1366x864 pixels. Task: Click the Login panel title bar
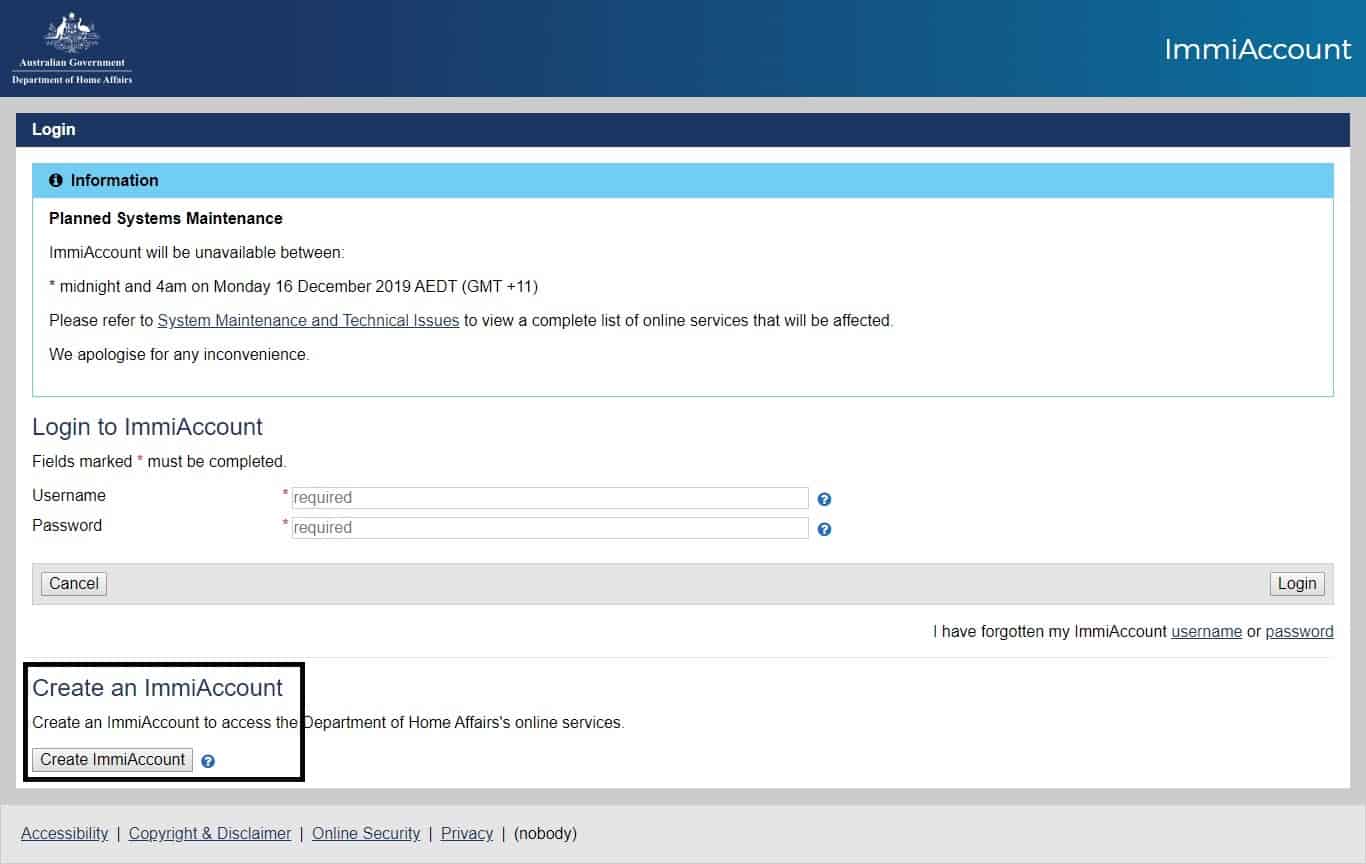(x=682, y=130)
